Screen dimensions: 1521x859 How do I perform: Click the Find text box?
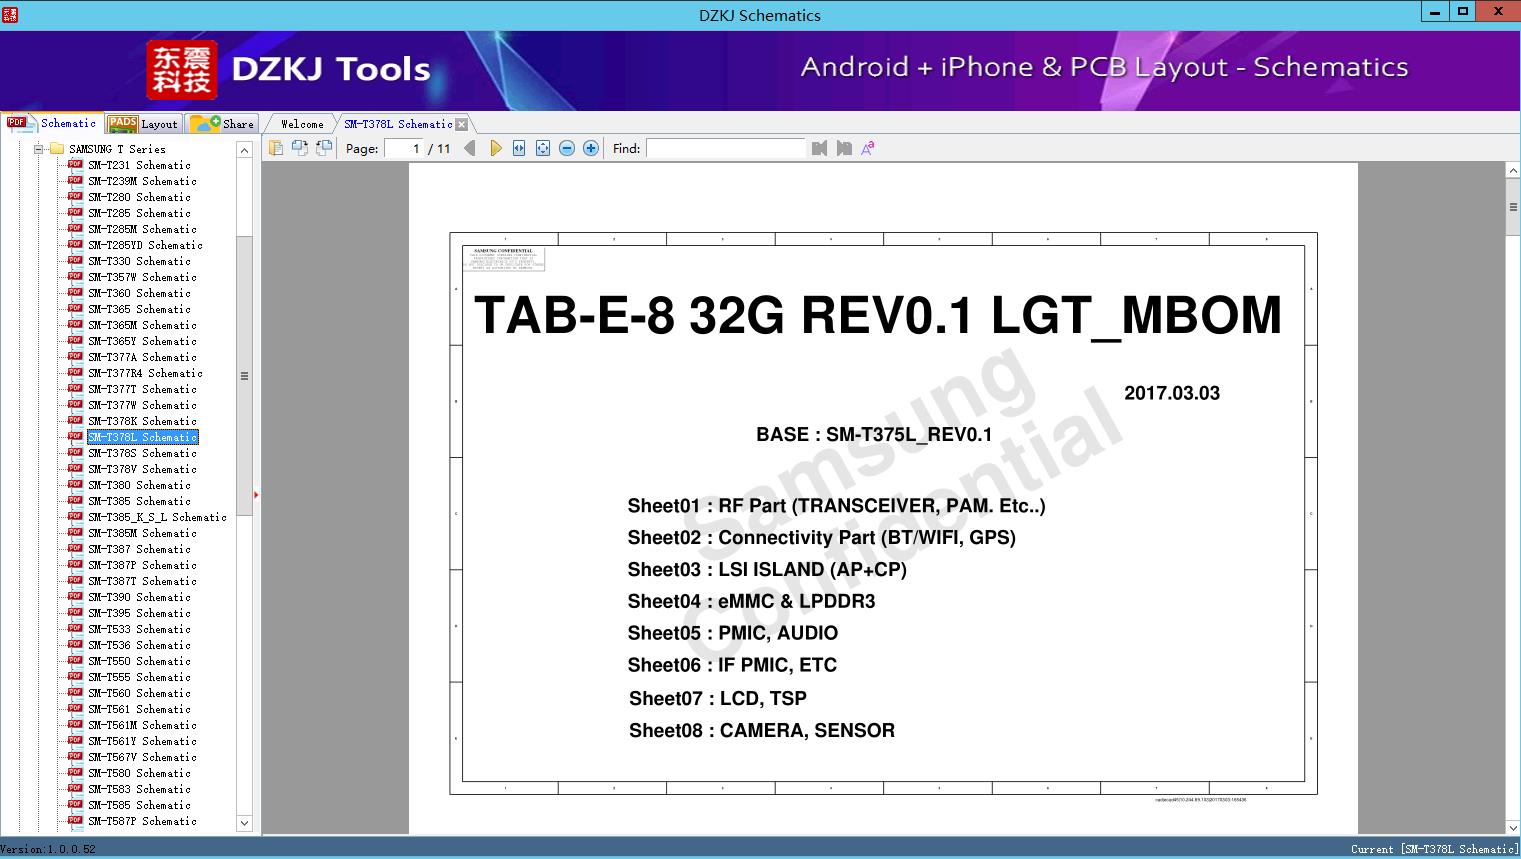(725, 148)
